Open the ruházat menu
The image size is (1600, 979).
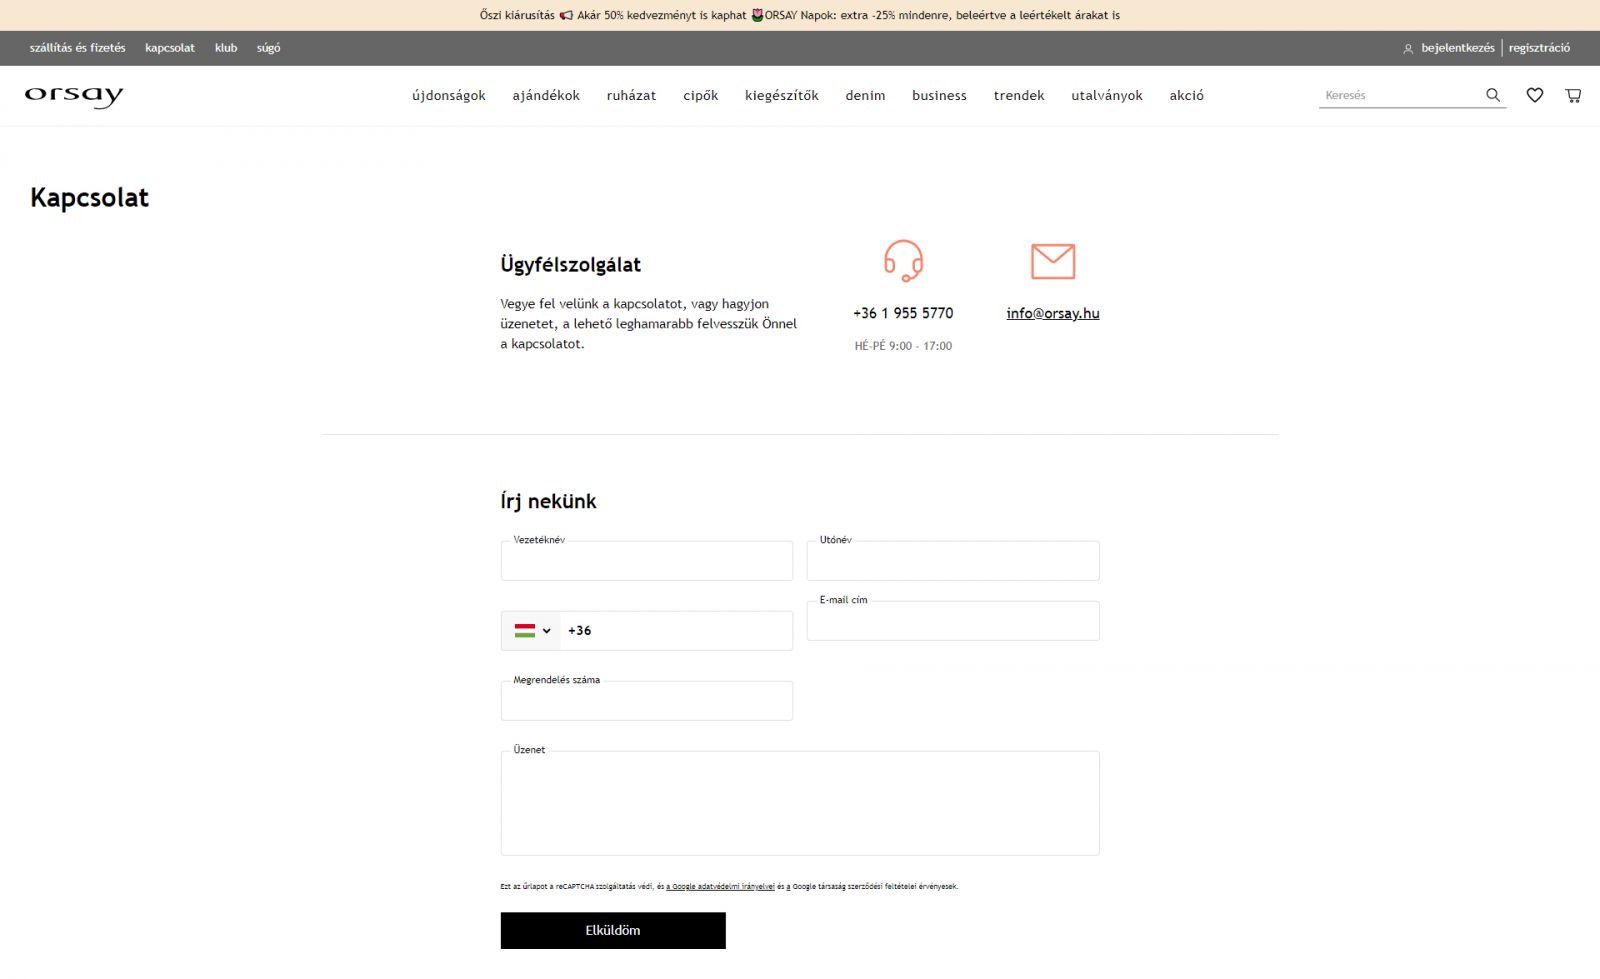631,96
